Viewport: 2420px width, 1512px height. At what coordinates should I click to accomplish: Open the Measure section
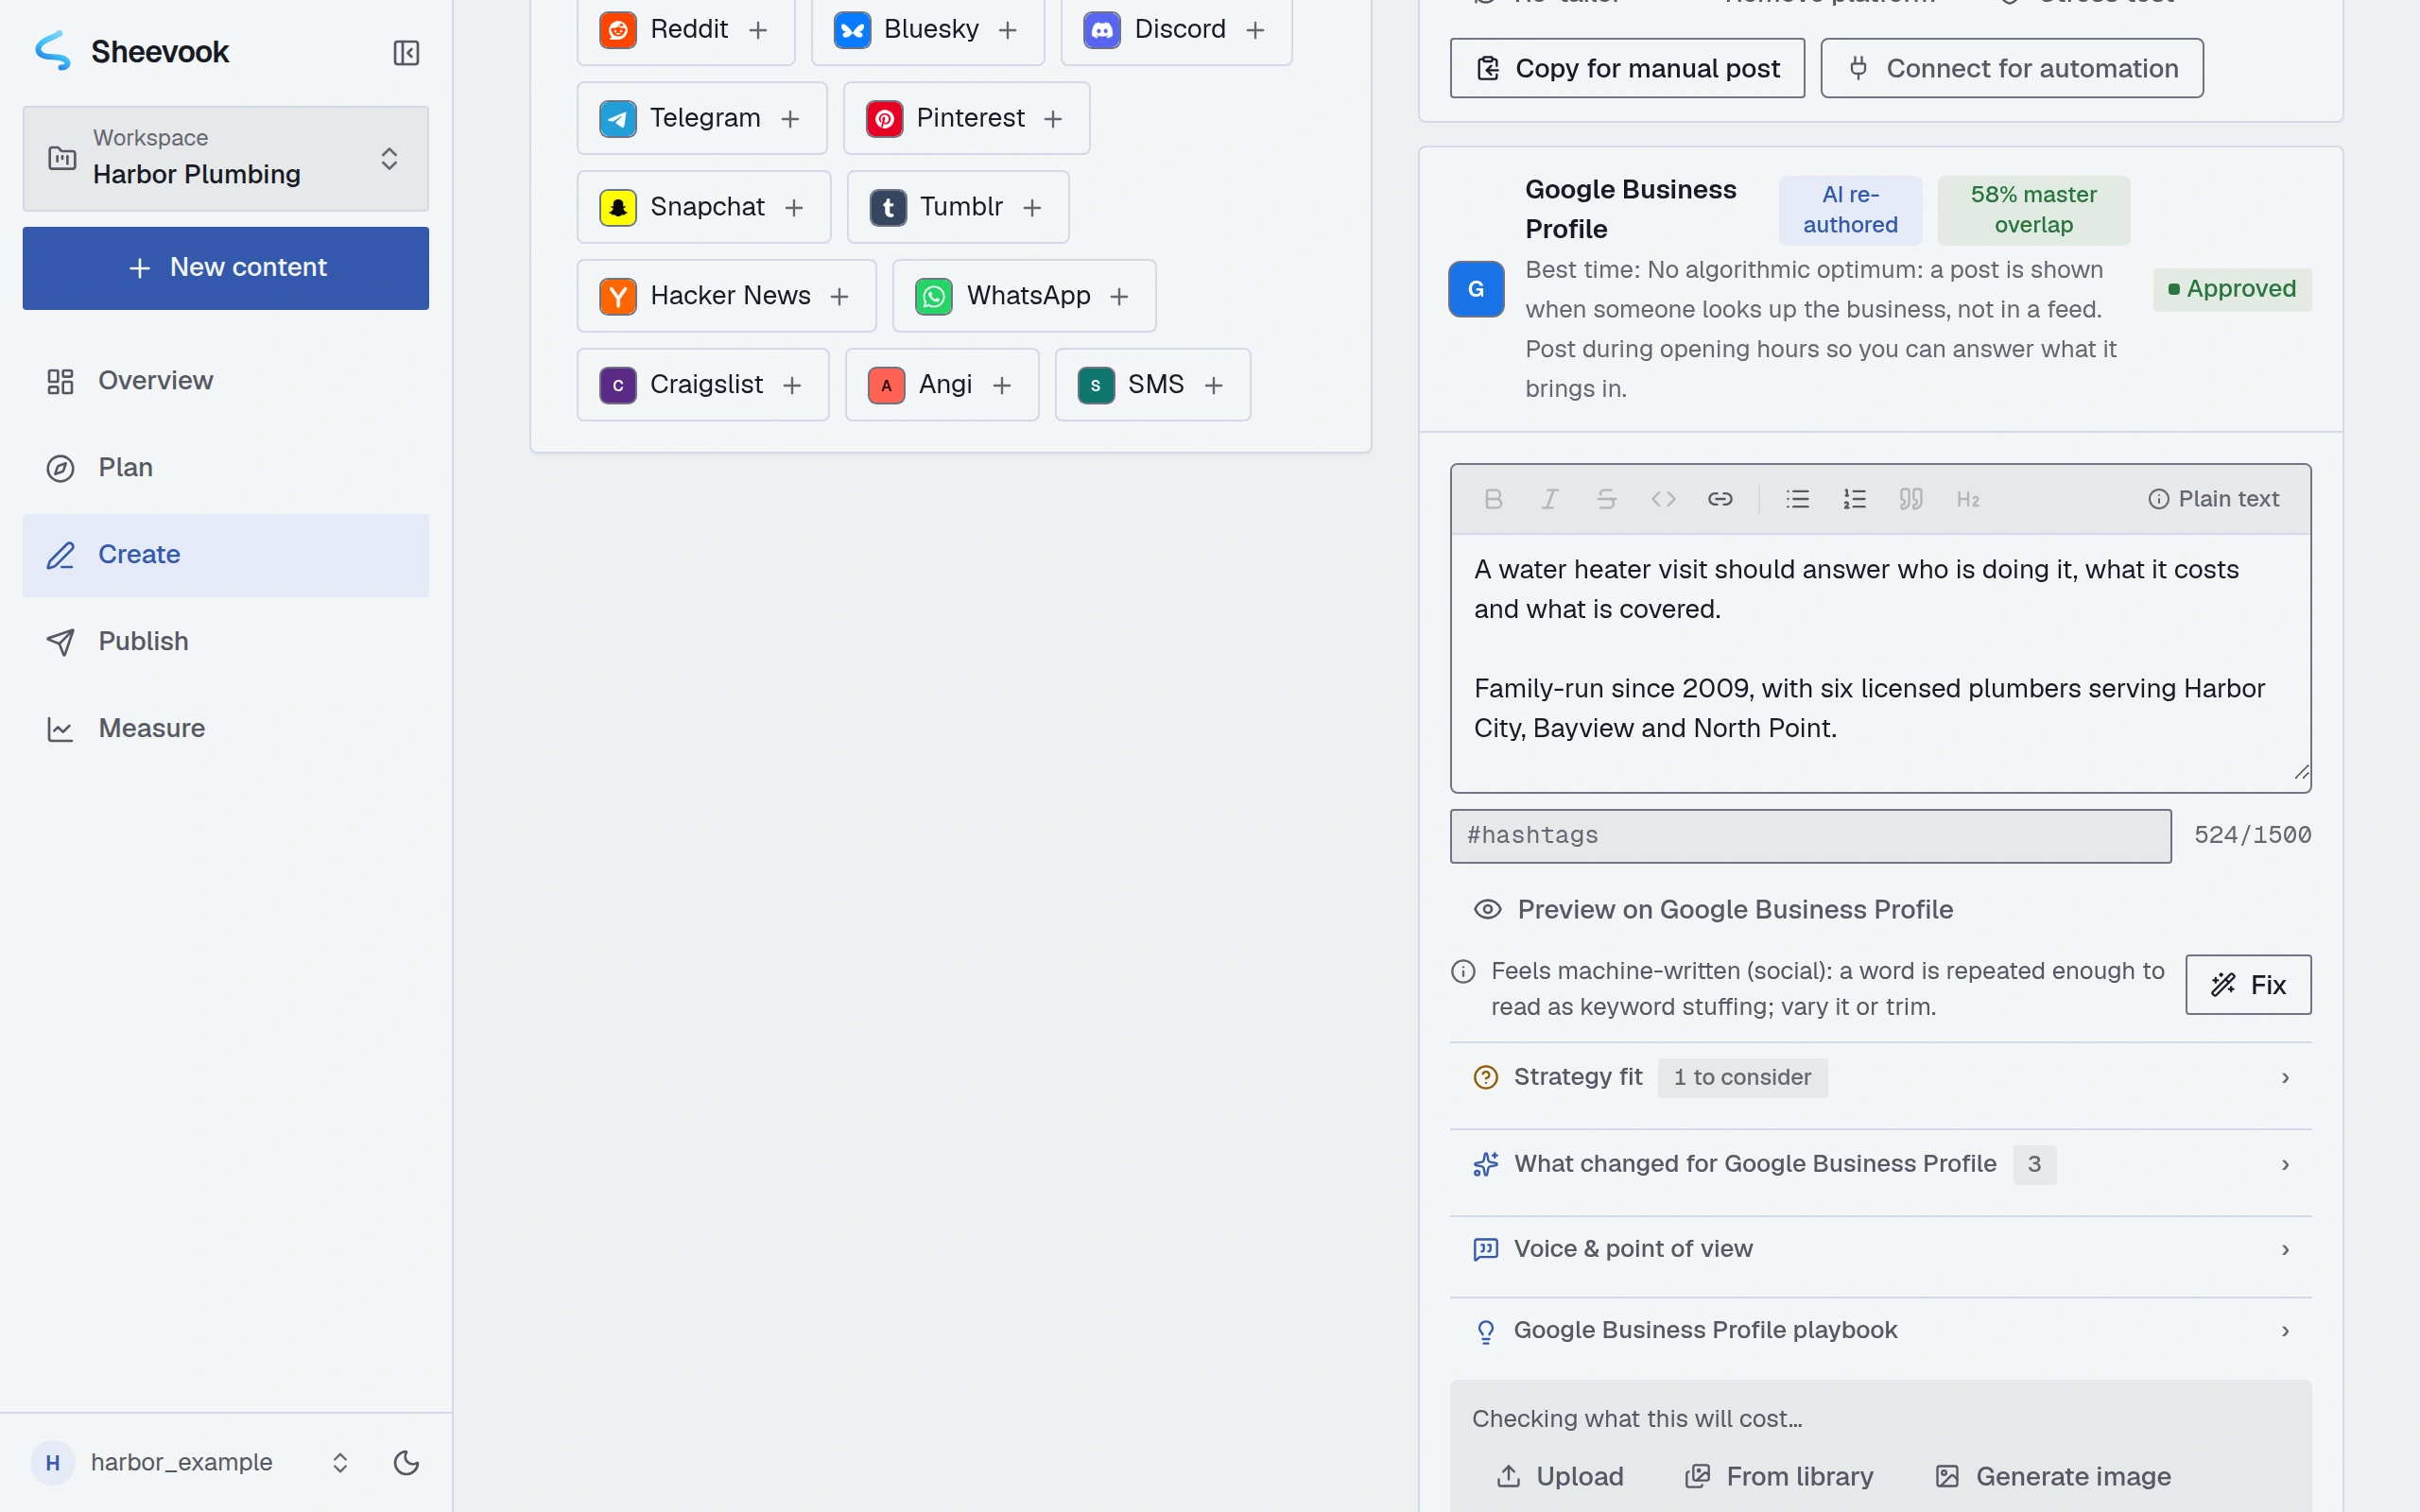pyautogui.click(x=226, y=729)
